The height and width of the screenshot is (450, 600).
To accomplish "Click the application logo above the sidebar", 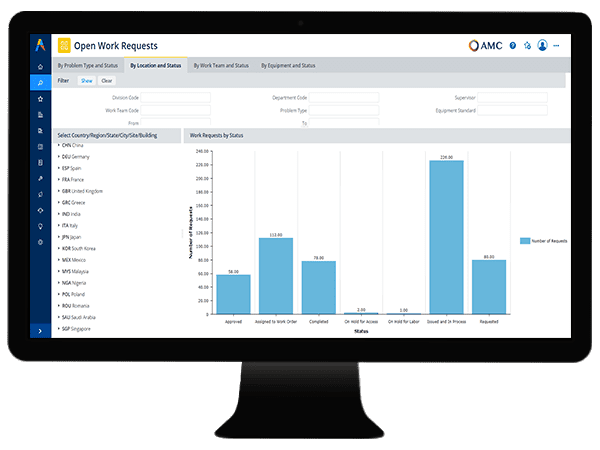I will 40,45.
